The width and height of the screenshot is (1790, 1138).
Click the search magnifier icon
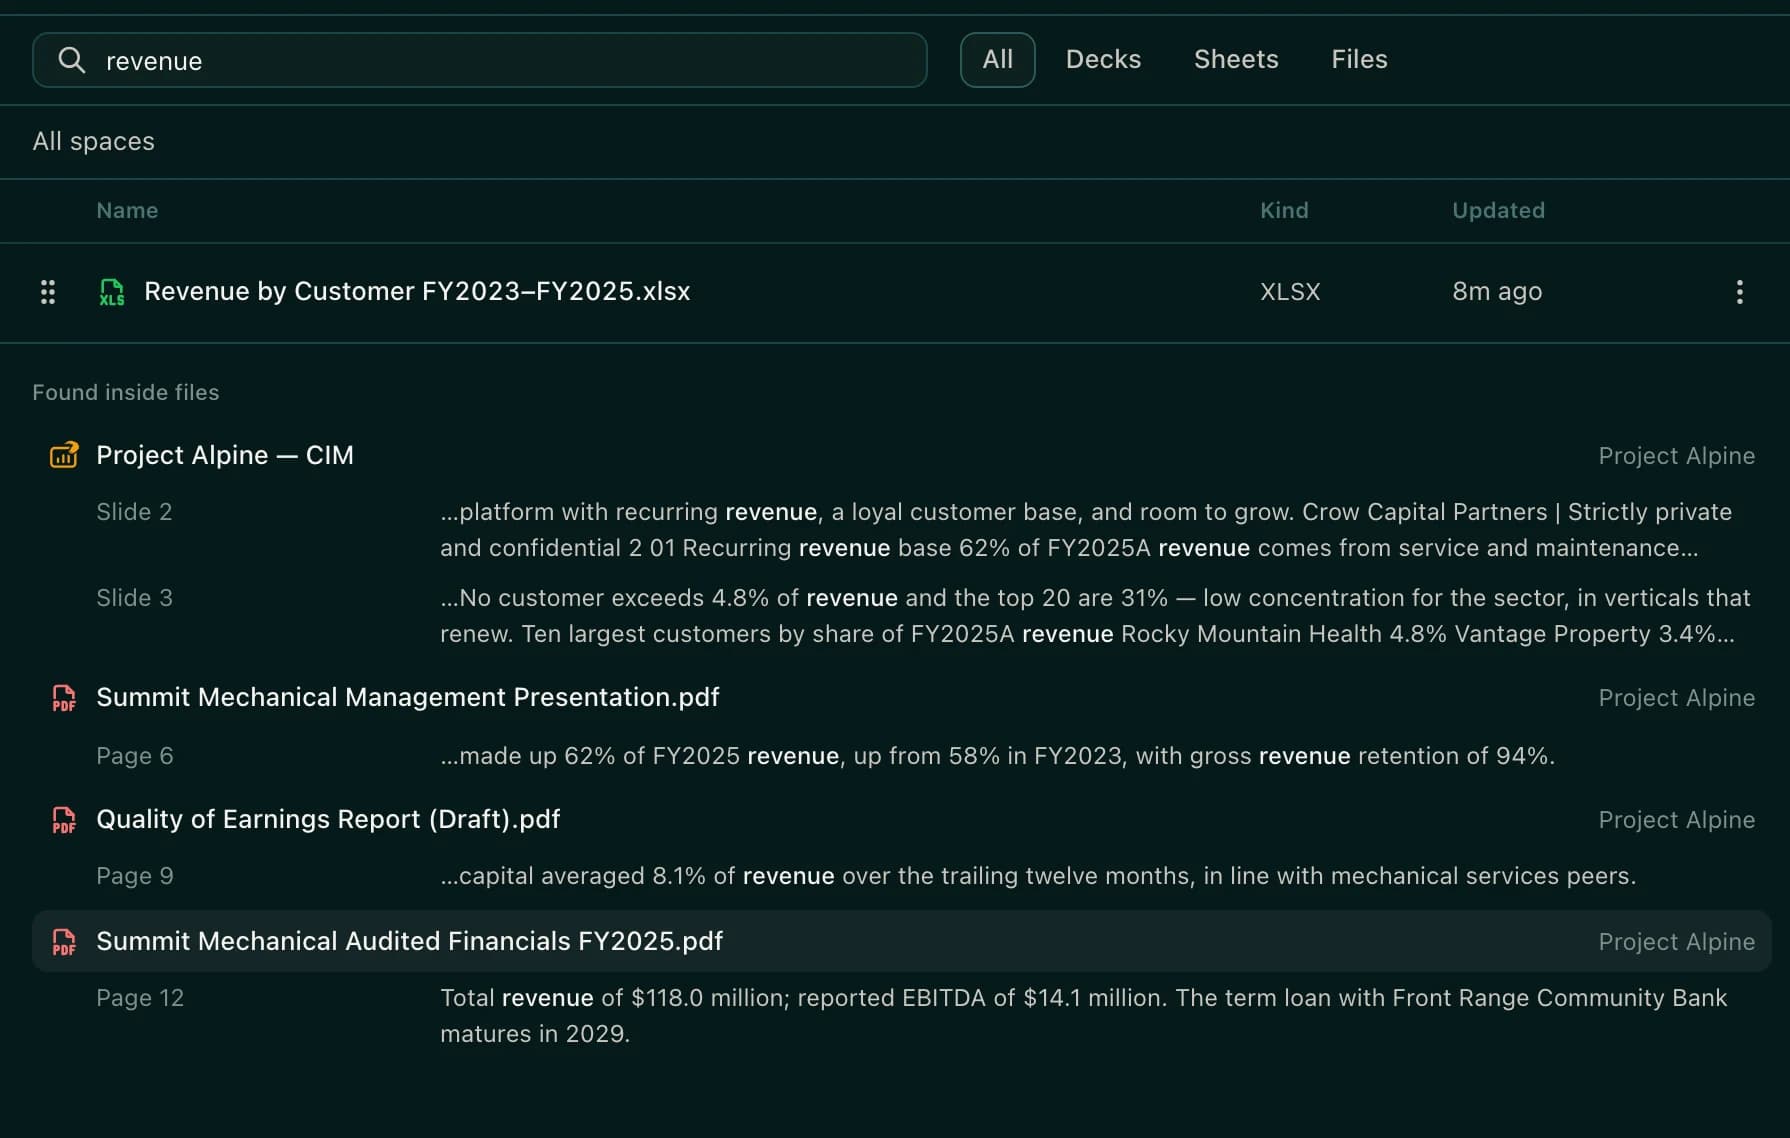71,60
